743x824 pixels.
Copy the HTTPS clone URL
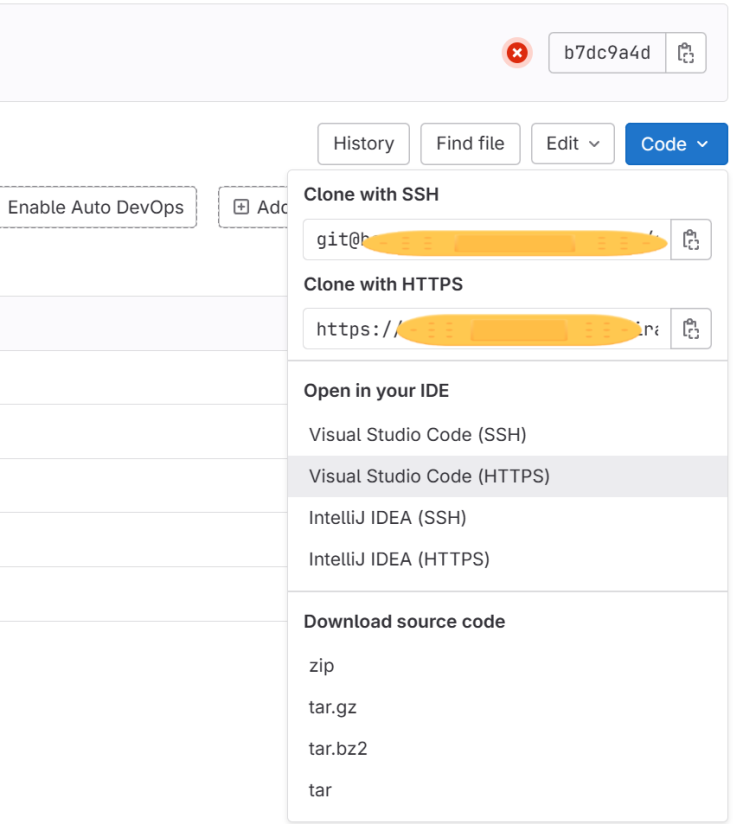tap(690, 329)
